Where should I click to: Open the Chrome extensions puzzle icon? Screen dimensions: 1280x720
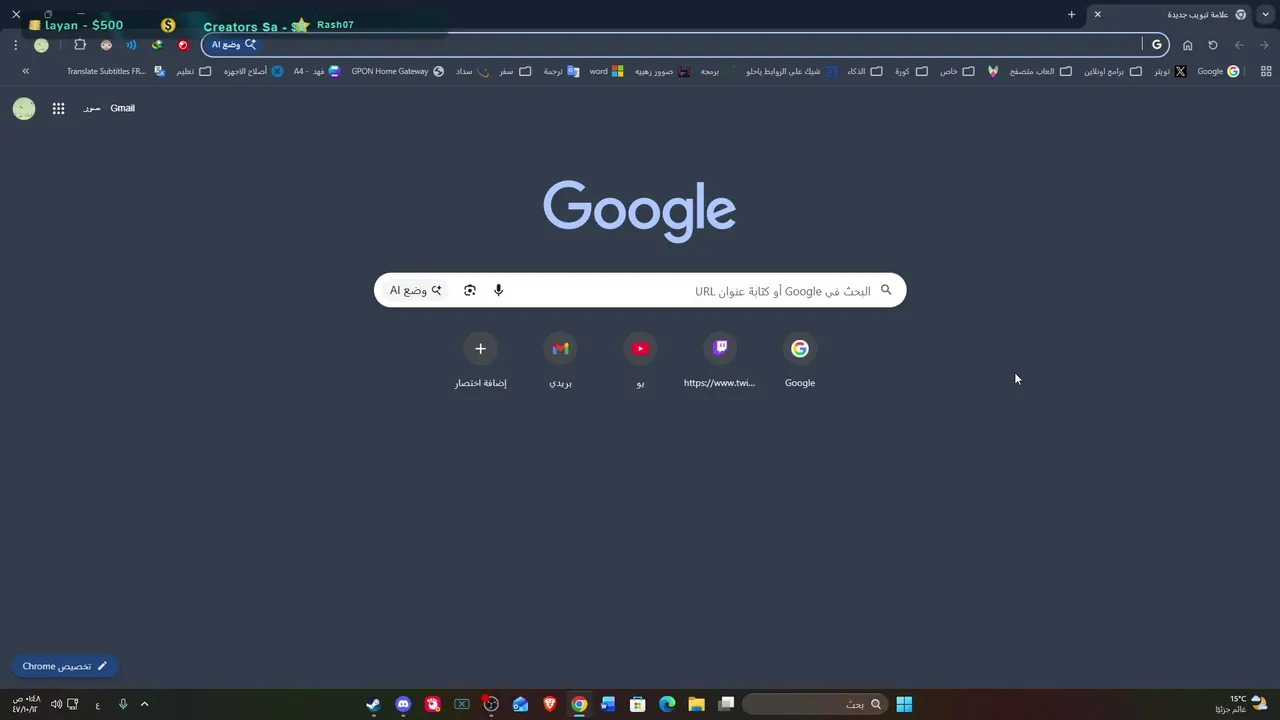(x=80, y=45)
